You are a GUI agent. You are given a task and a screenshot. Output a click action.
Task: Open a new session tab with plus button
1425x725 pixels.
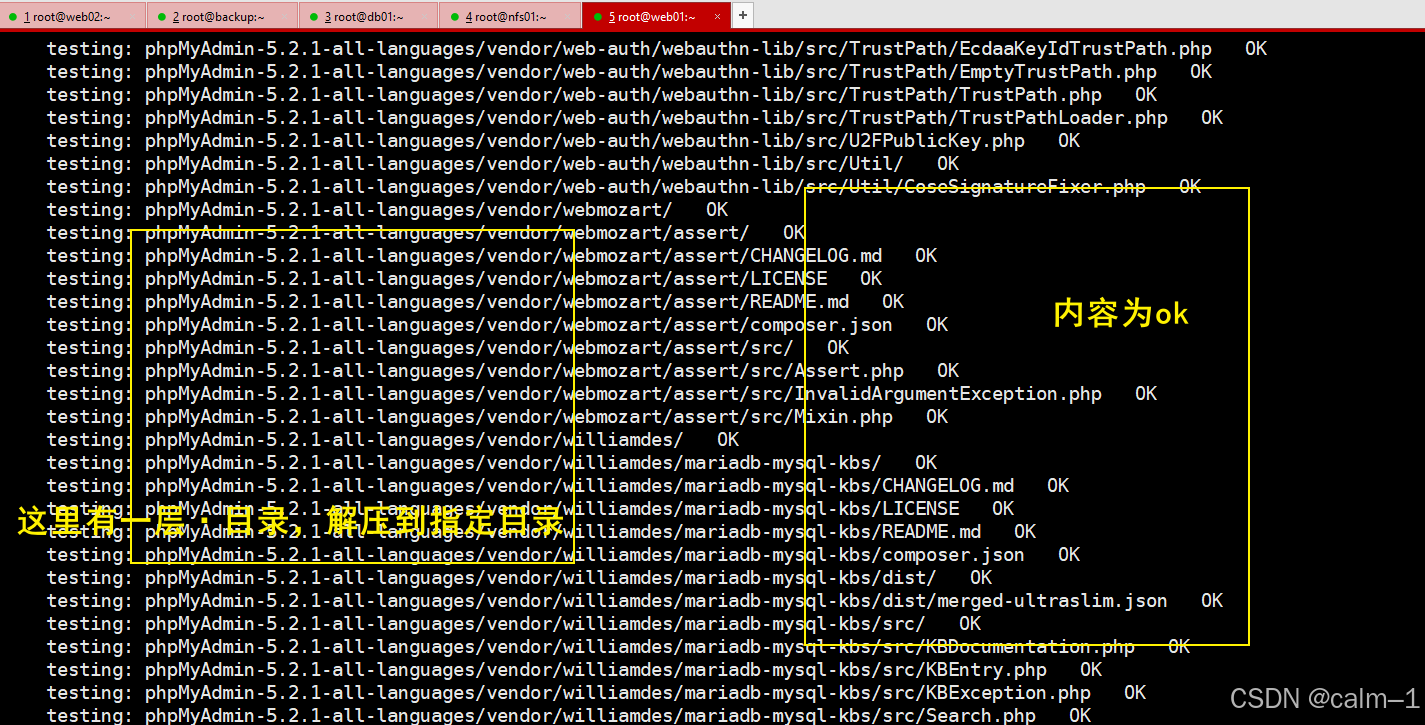click(x=743, y=15)
